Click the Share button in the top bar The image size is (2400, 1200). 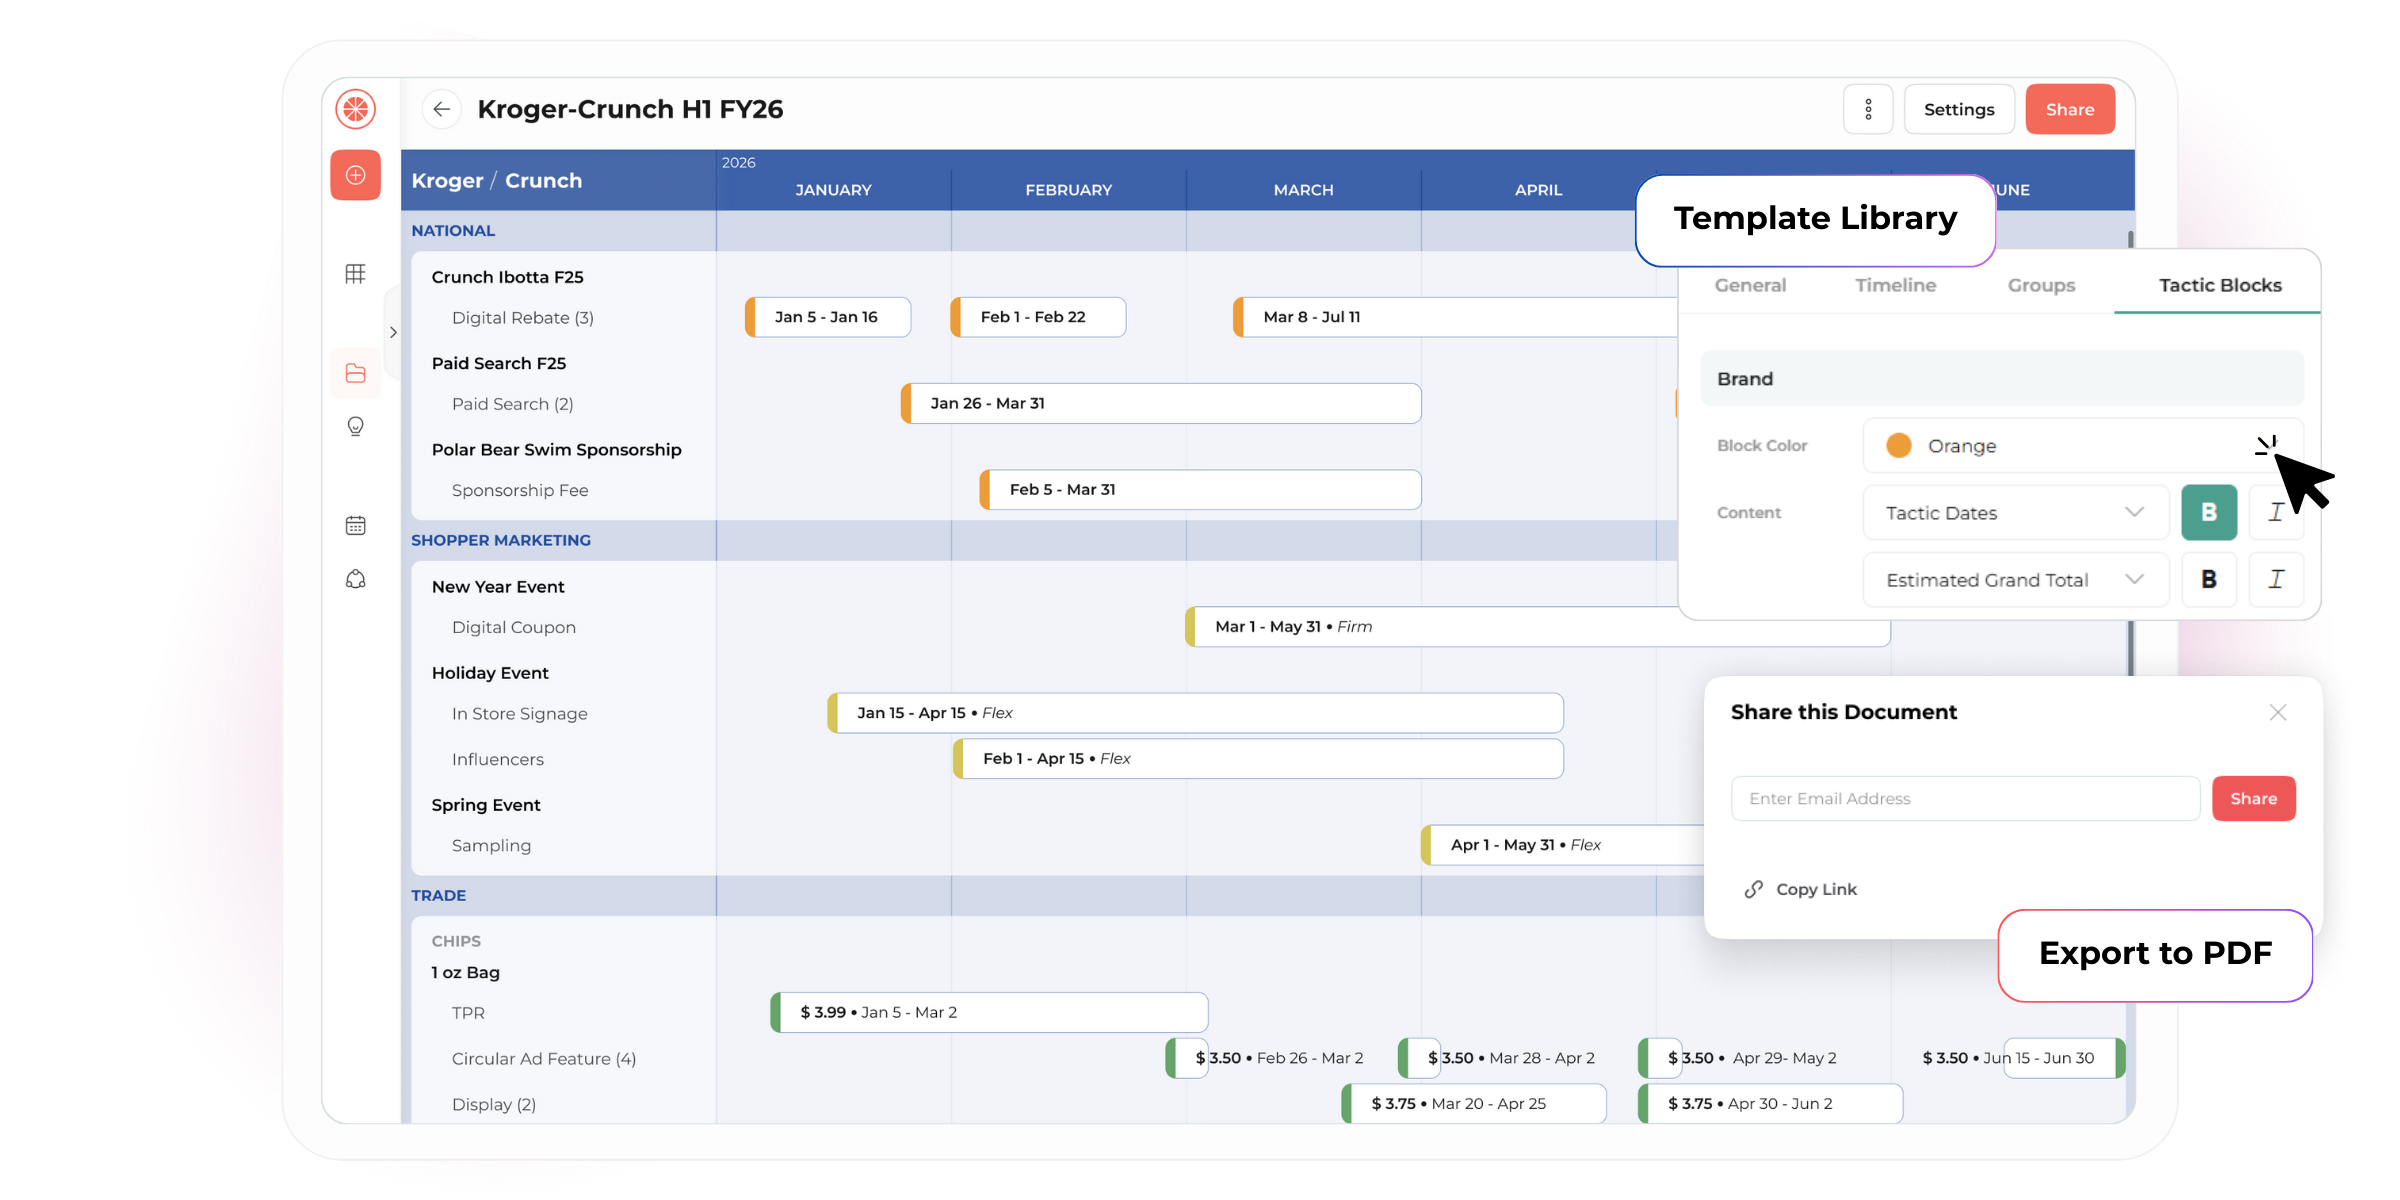2070,108
